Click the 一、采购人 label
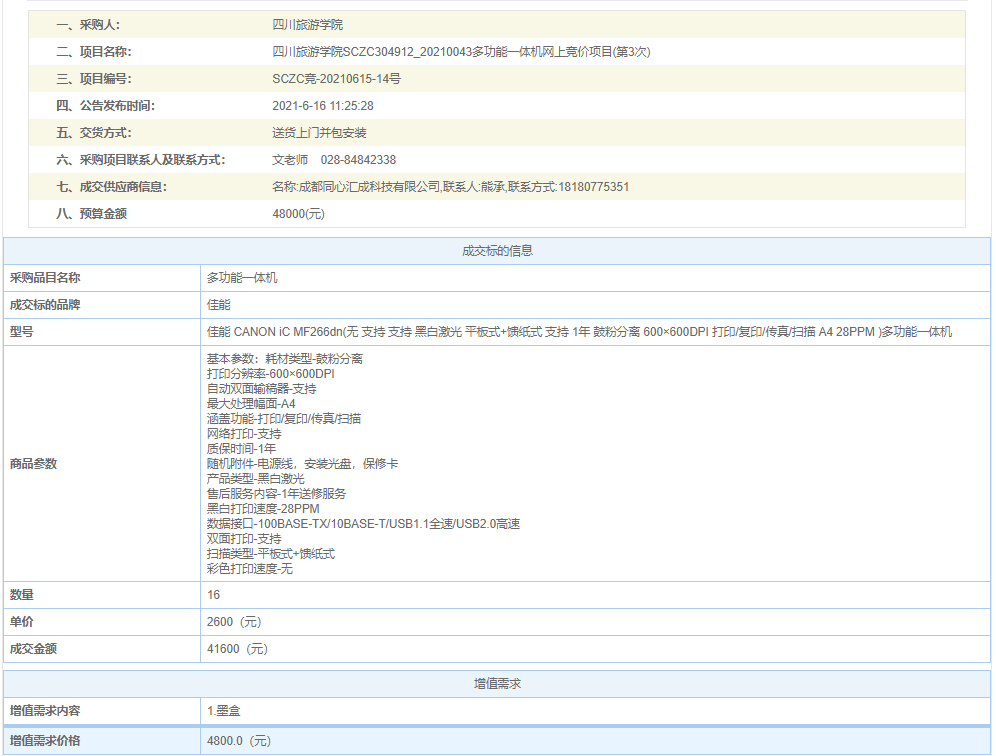996x756 pixels. (88, 25)
